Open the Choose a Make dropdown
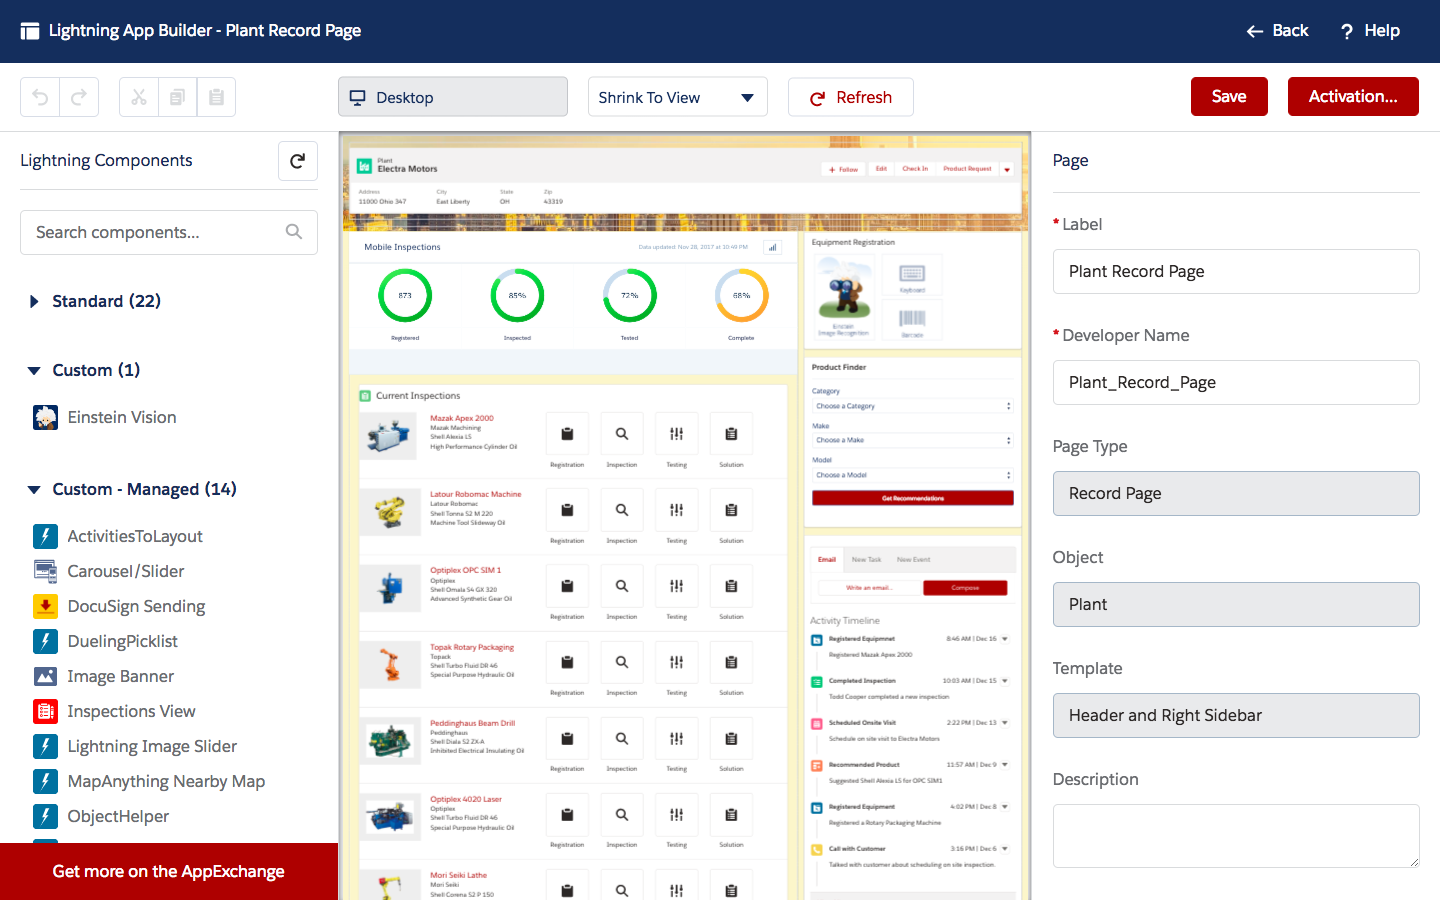This screenshot has height=900, width=1440. tap(913, 440)
